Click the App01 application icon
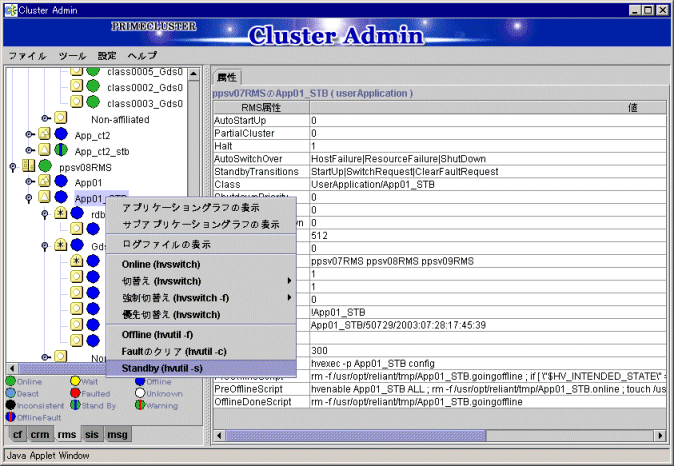 click(x=44, y=181)
